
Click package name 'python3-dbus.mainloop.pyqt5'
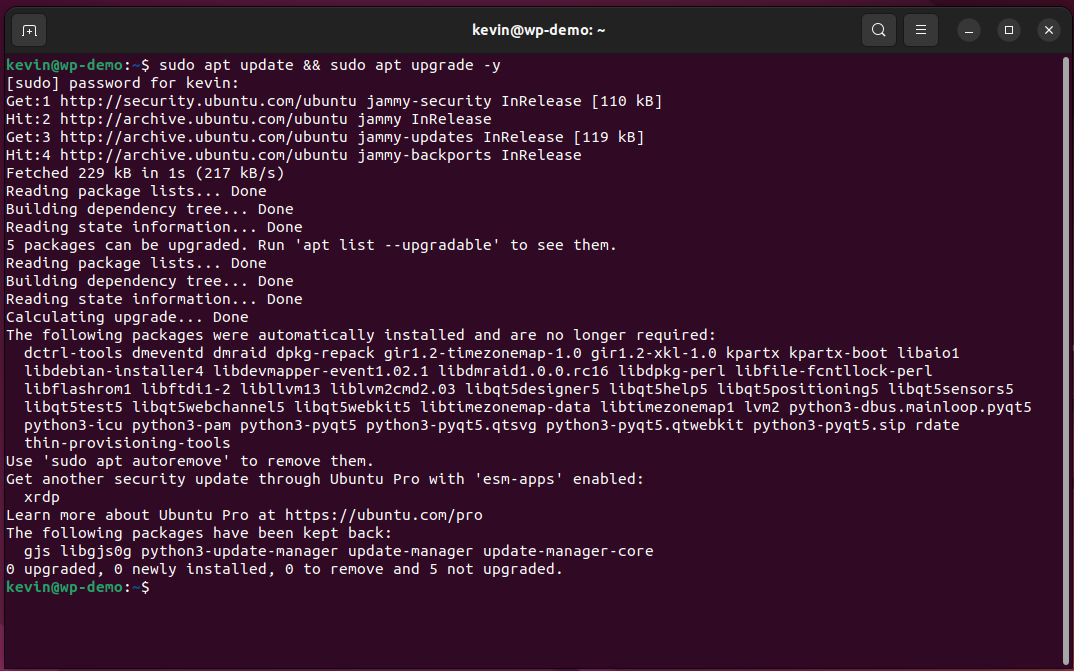point(910,407)
